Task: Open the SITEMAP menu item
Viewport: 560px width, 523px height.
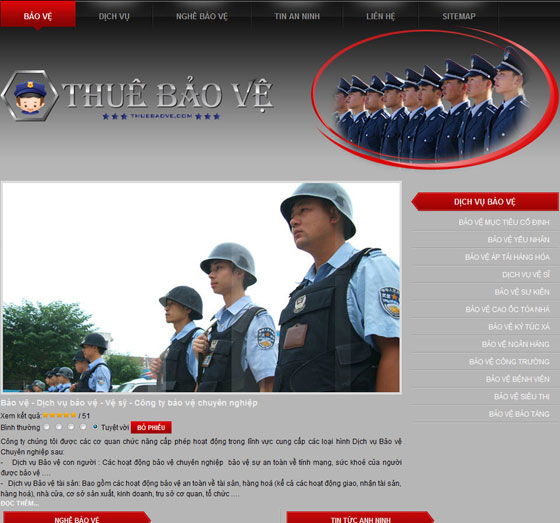Action: coord(459,16)
